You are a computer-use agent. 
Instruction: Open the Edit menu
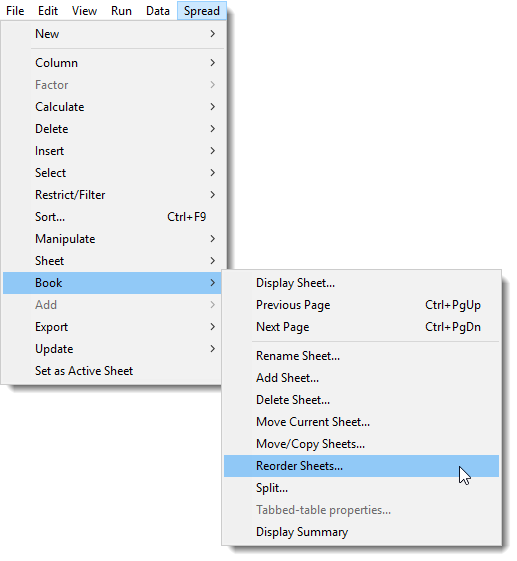tap(48, 11)
